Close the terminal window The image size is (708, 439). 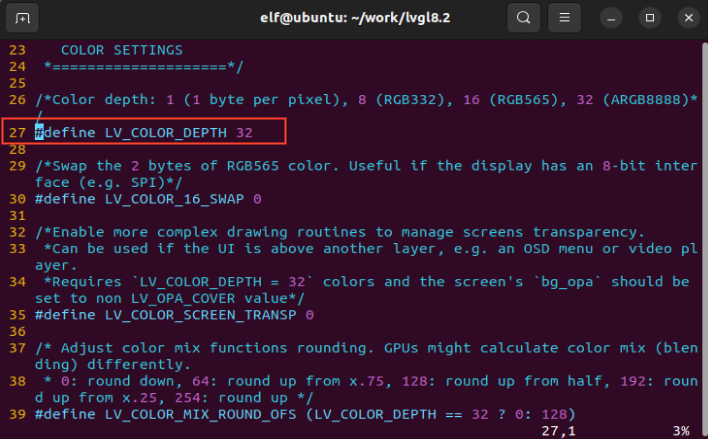[x=689, y=18]
